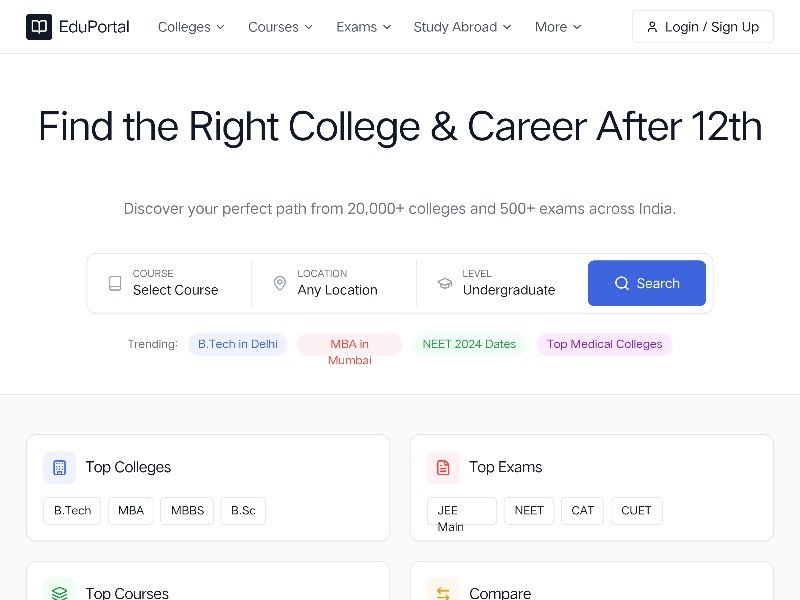Pick the MBBS chip under Top Colleges
The image size is (800, 600).
[x=187, y=510]
